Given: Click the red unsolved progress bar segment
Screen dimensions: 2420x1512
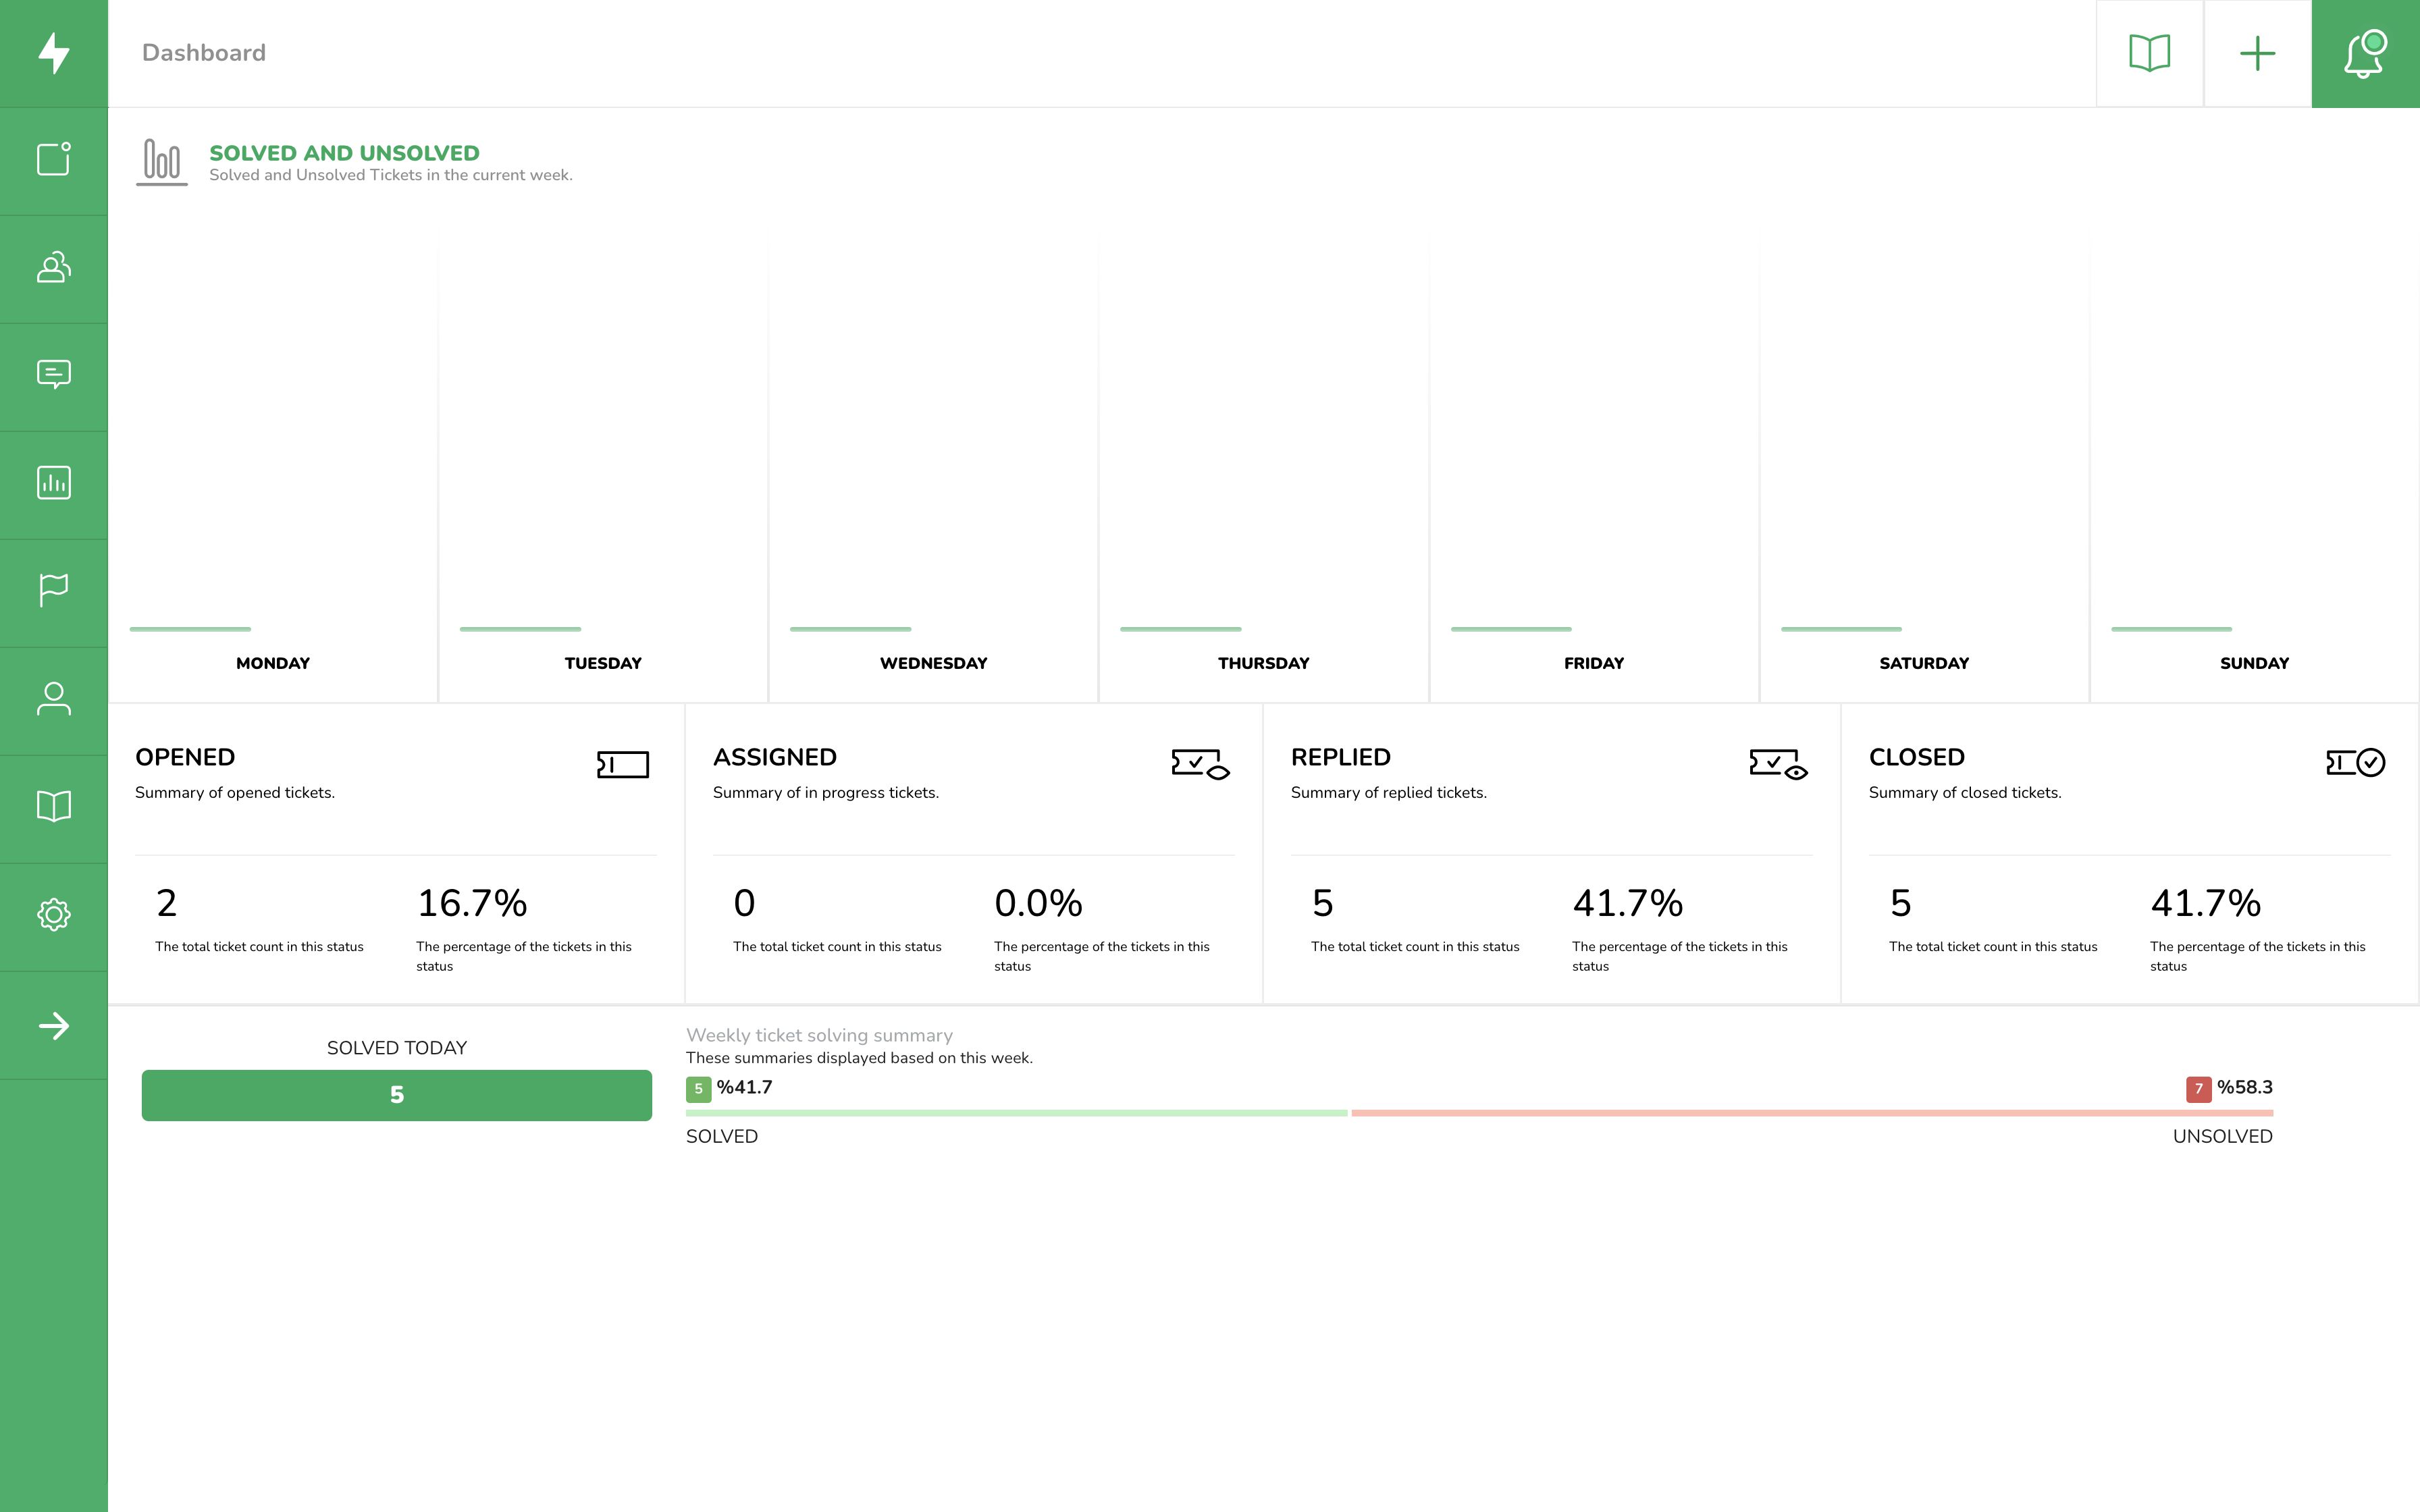Looking at the screenshot, I should coord(1812,1113).
